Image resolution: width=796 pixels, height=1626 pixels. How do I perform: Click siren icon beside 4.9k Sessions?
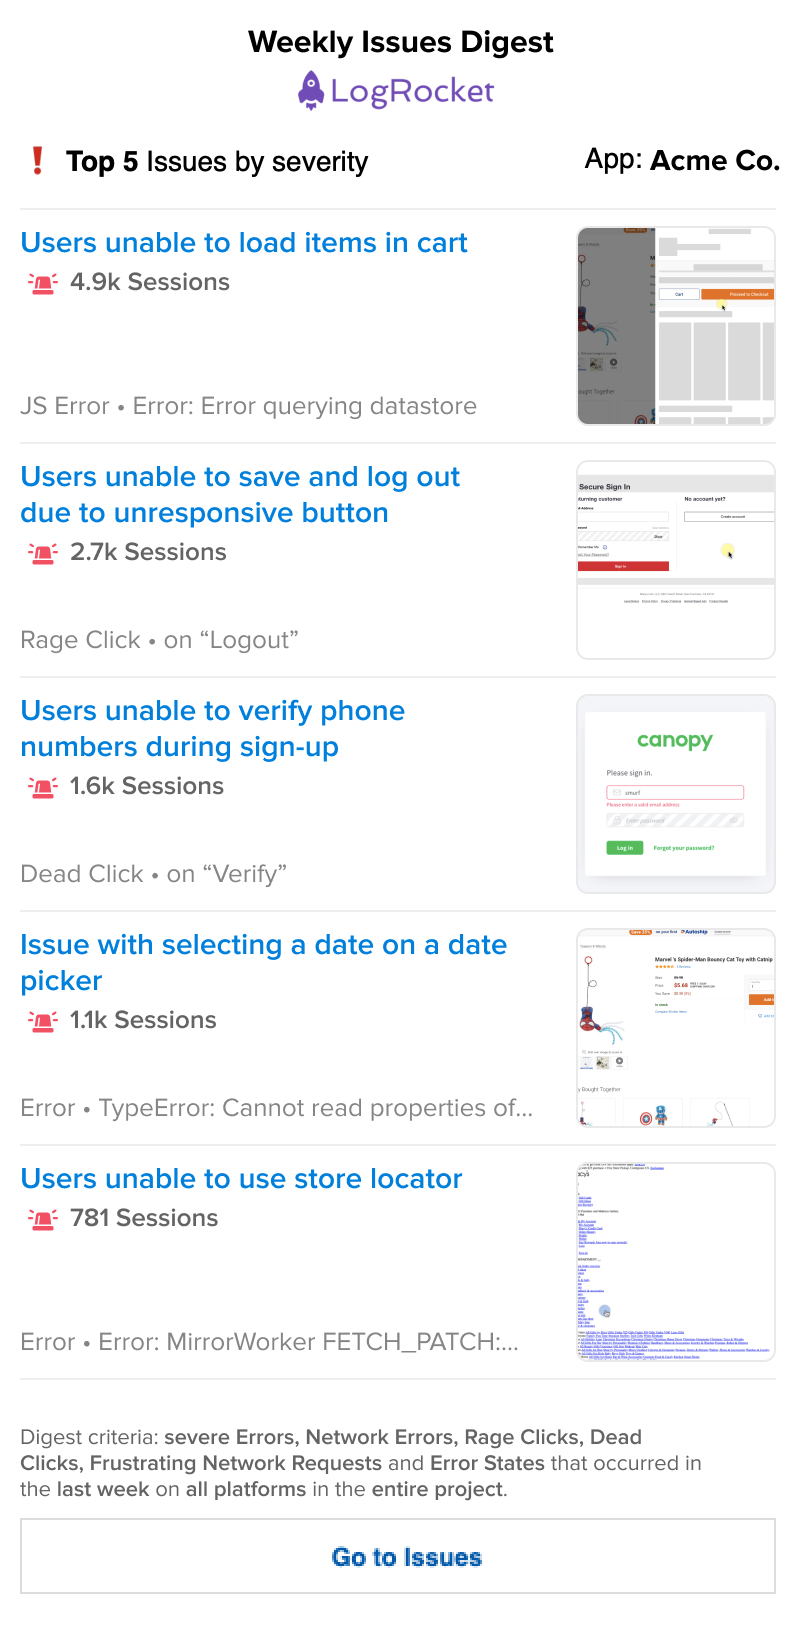42,283
